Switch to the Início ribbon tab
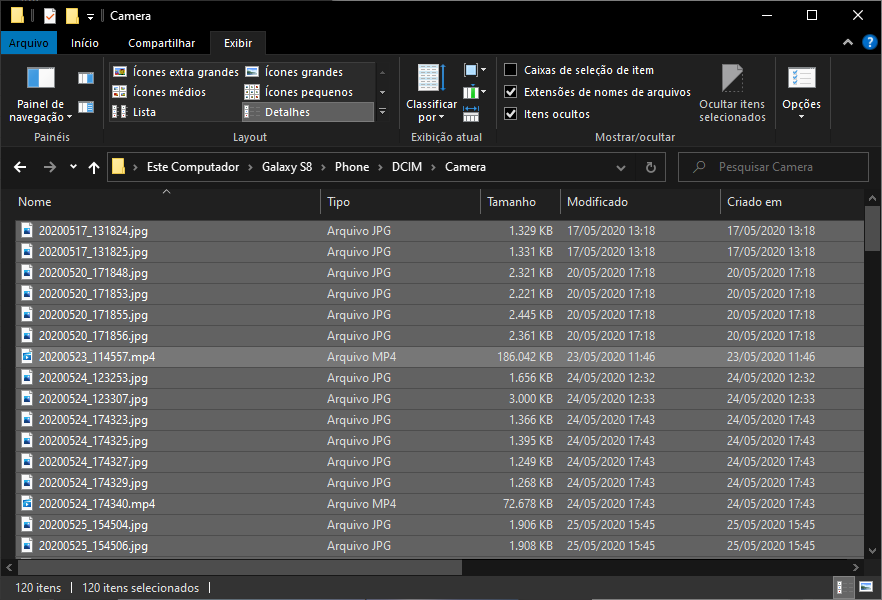The width and height of the screenshot is (882, 600). pyautogui.click(x=84, y=43)
